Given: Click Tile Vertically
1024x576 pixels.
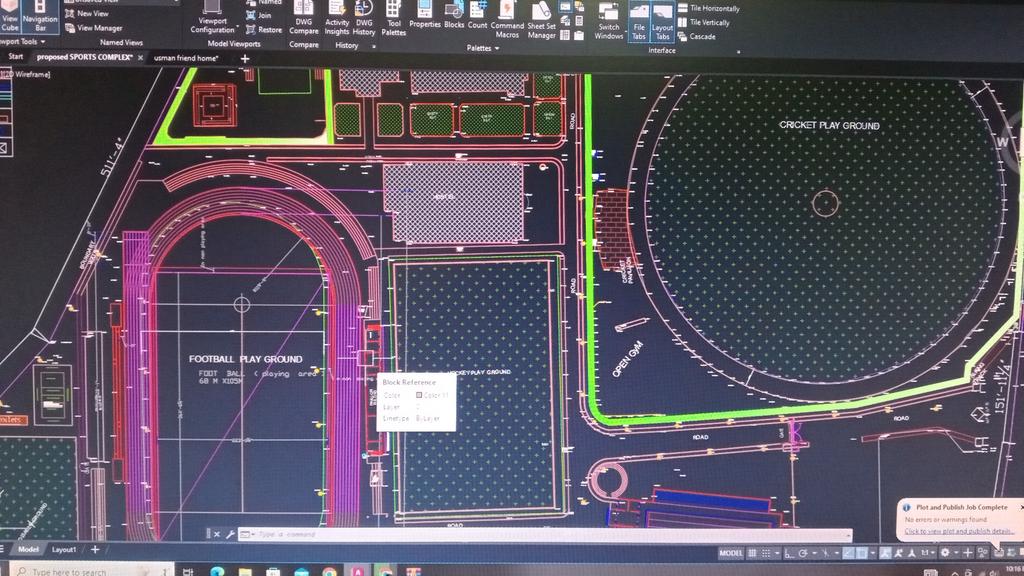Looking at the screenshot, I should pos(704,22).
